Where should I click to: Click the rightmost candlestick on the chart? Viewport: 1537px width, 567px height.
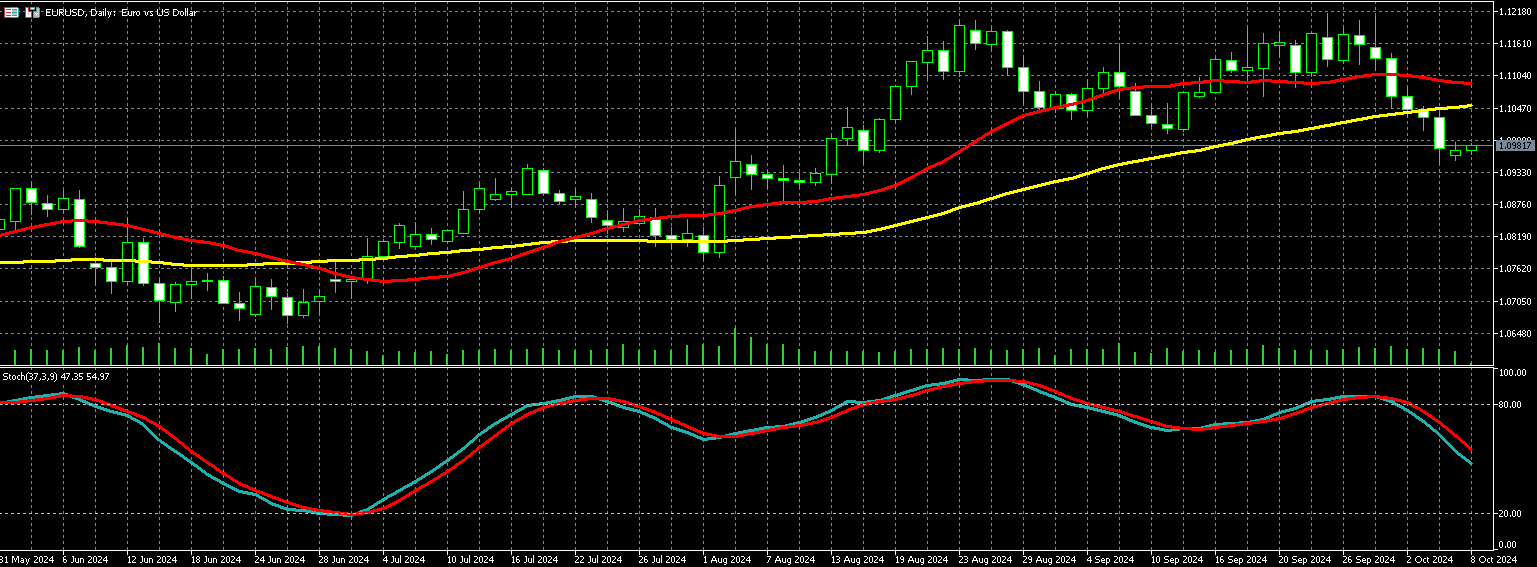pyautogui.click(x=1471, y=149)
